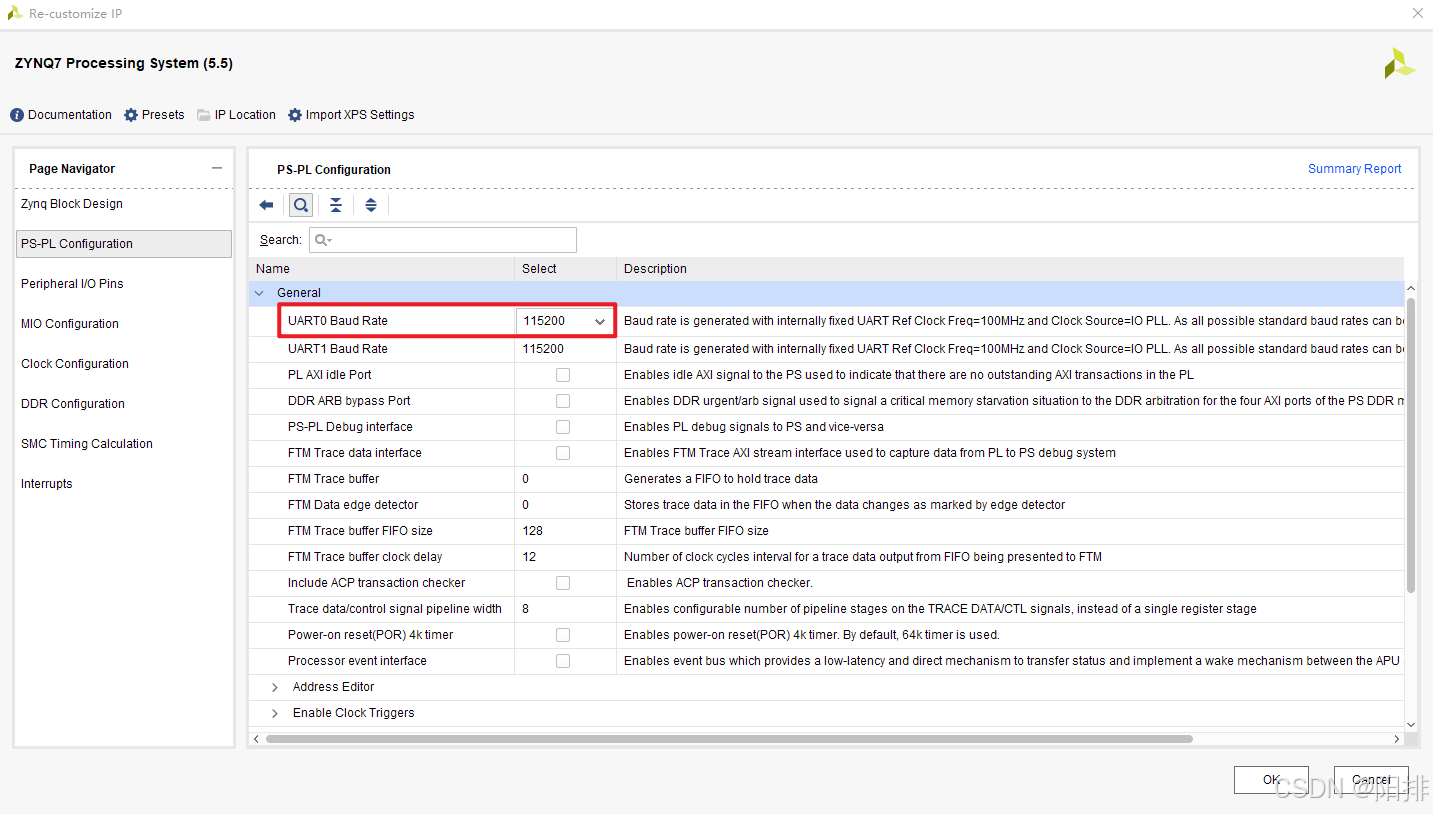The image size is (1433, 814).
Task: Click the search field magnifier icon
Action: 322,240
